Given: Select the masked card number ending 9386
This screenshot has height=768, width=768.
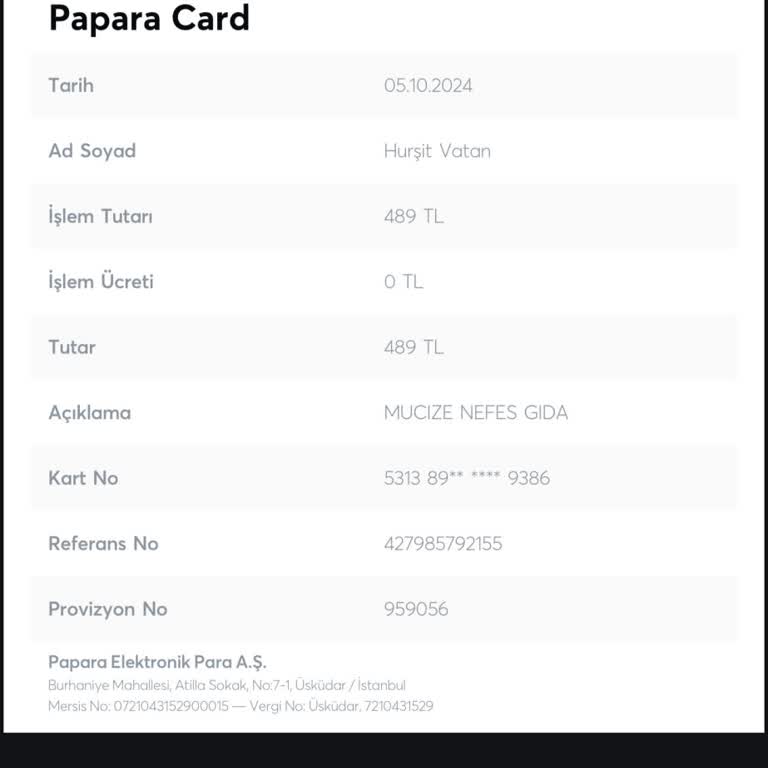Looking at the screenshot, I should click(x=467, y=478).
